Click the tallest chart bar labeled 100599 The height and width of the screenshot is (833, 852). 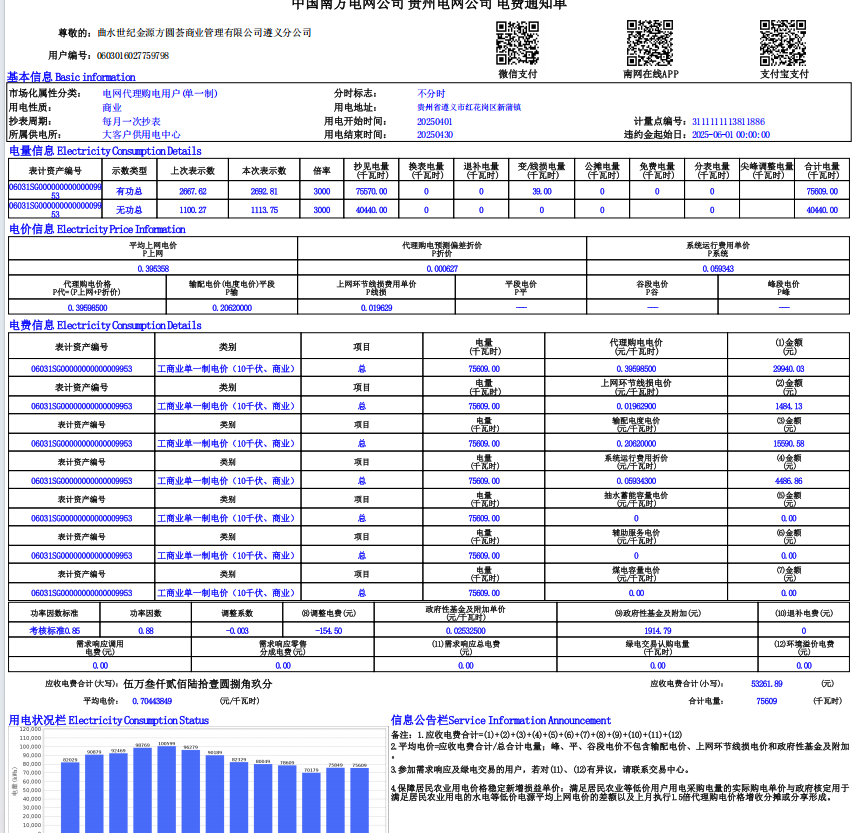[x=166, y=789]
